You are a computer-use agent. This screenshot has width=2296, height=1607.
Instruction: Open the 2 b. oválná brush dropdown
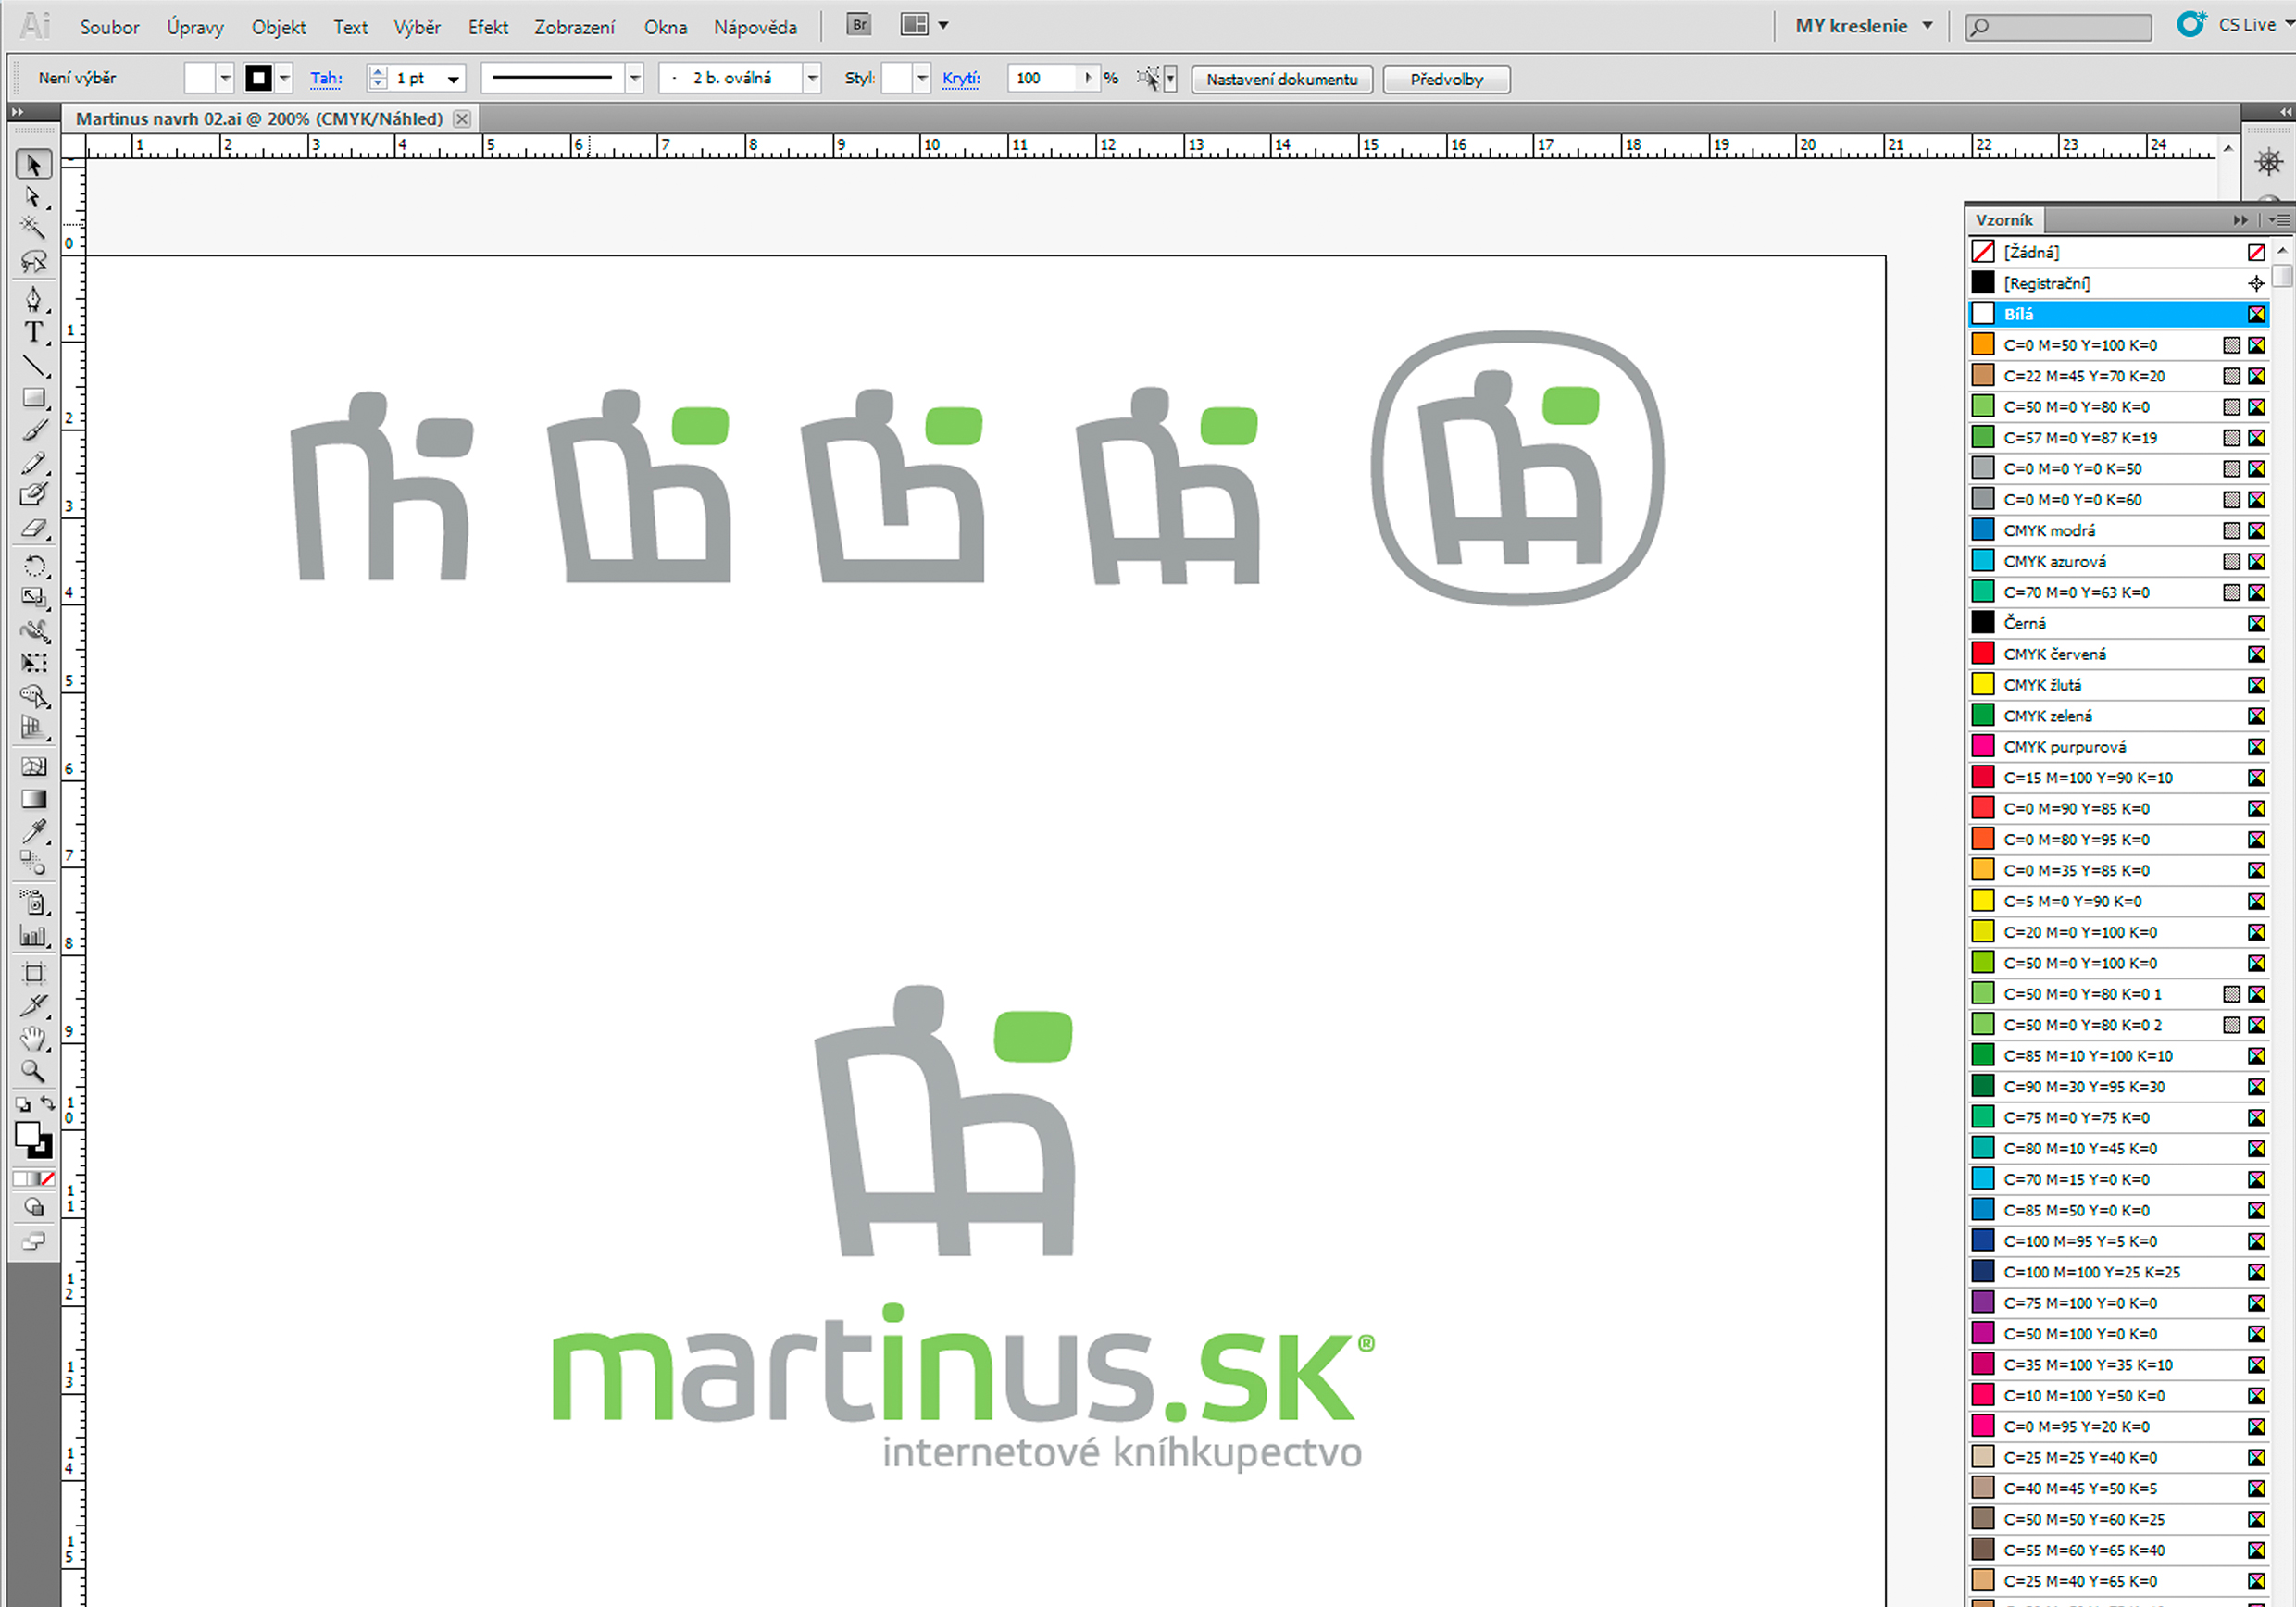click(812, 78)
